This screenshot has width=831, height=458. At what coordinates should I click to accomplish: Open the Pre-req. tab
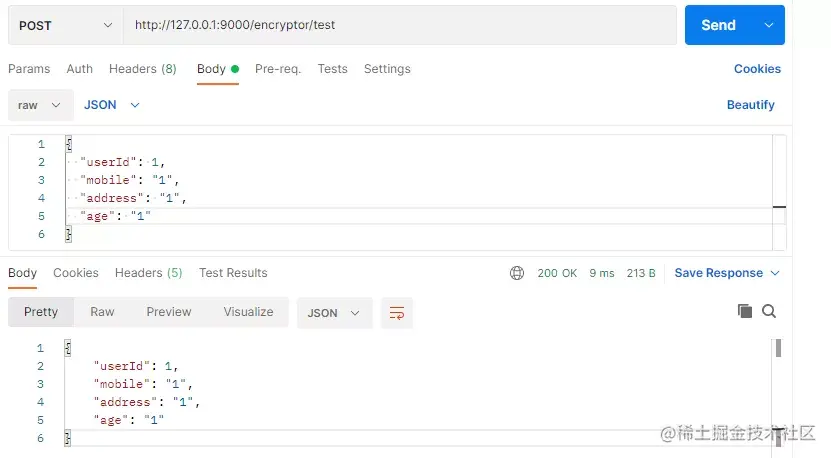coord(278,69)
